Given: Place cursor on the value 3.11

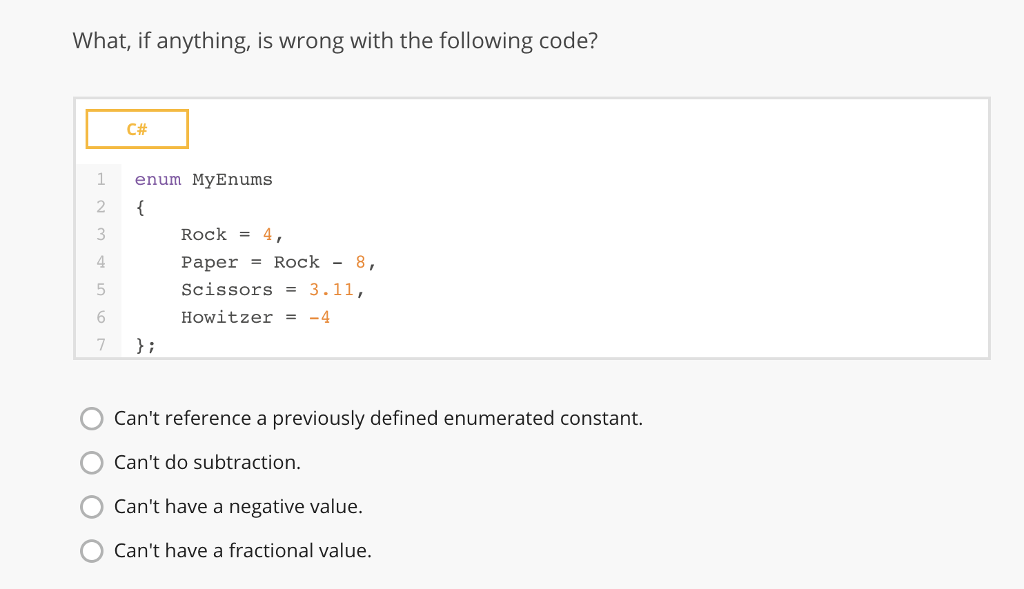Looking at the screenshot, I should [x=332, y=290].
